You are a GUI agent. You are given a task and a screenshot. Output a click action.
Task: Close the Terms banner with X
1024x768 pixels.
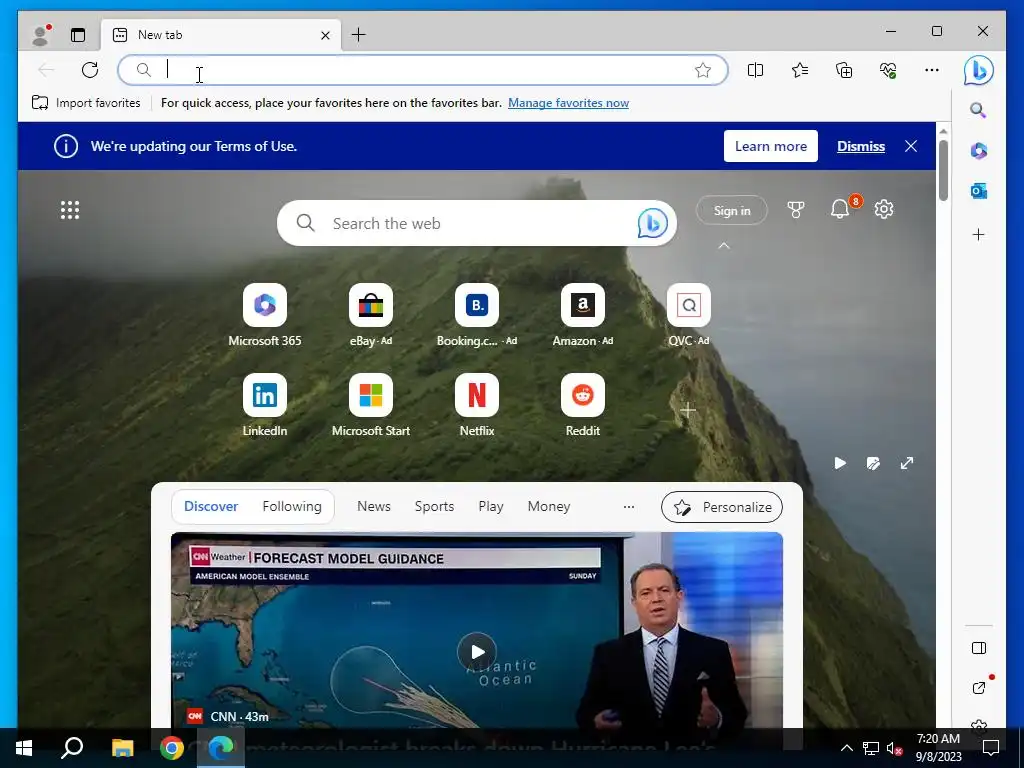[x=911, y=146]
